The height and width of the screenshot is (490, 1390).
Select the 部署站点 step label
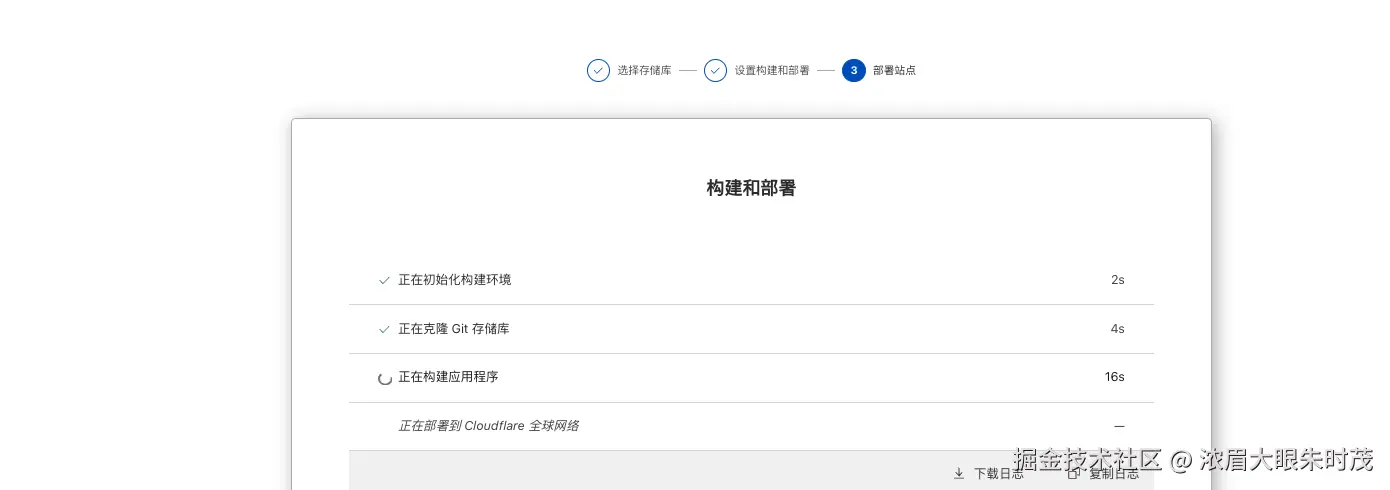(x=894, y=71)
